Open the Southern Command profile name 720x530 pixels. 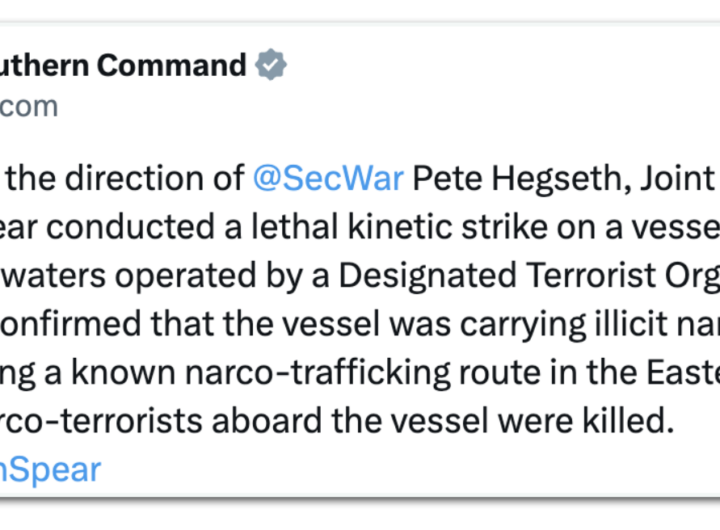tap(122, 66)
